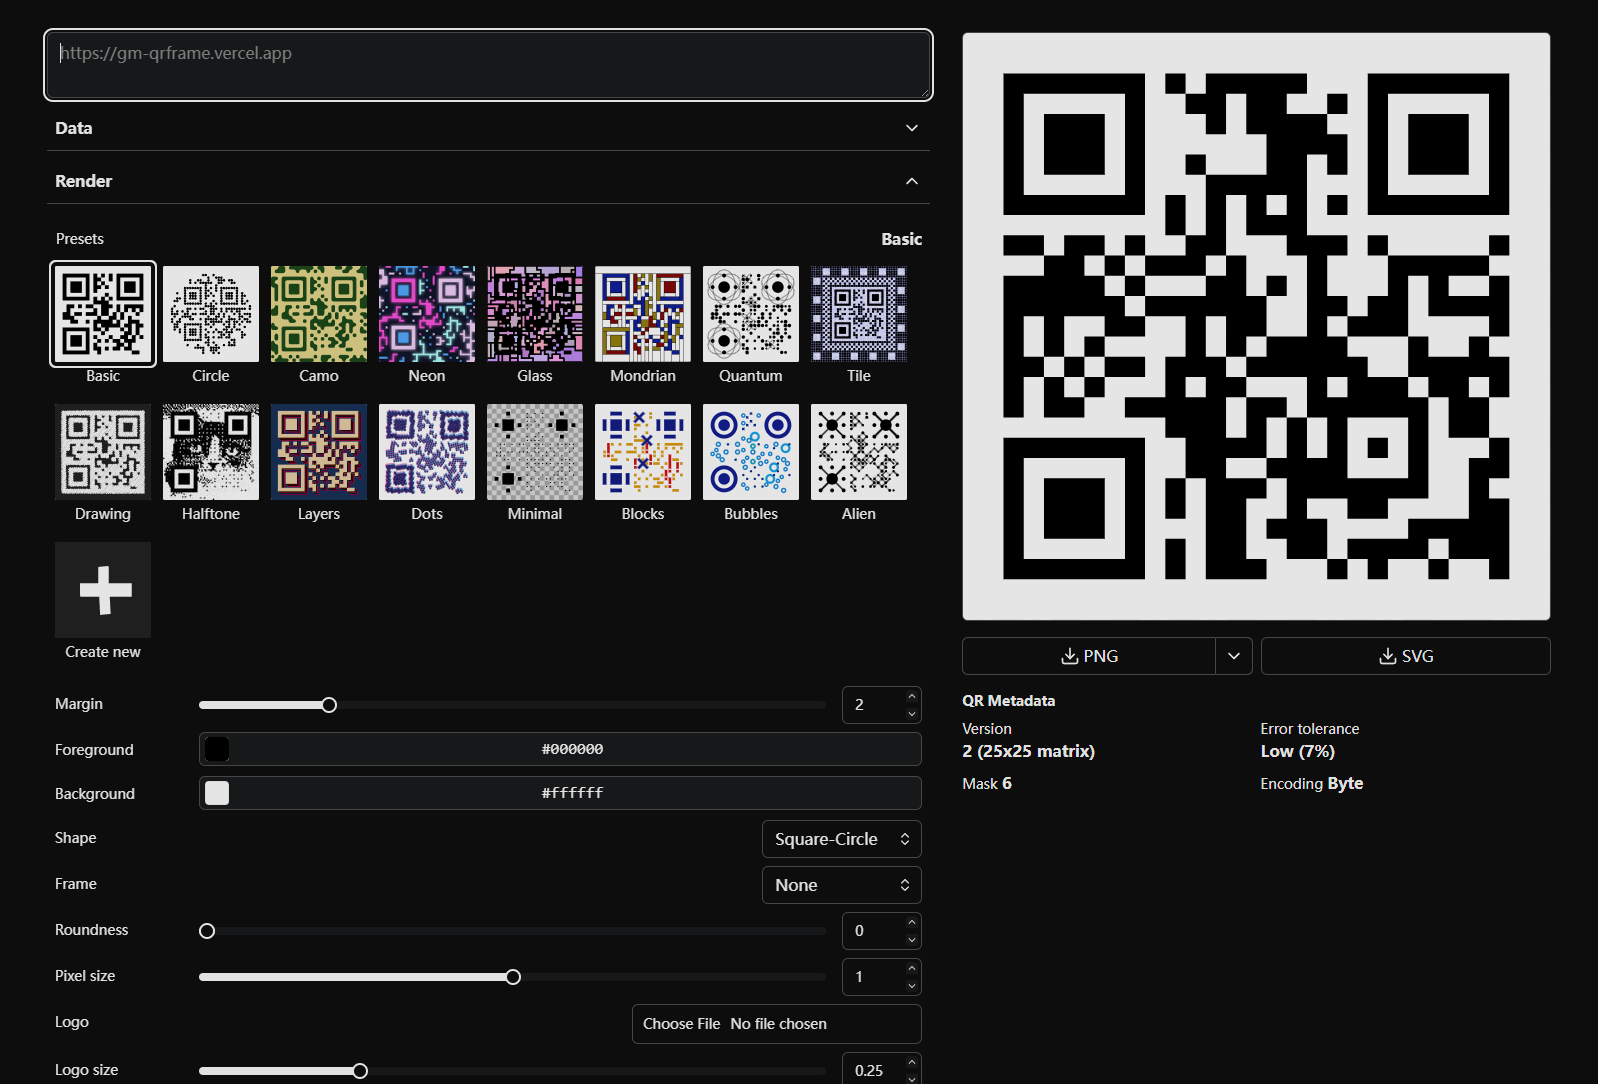Select the Circle preset thumbnail
Image resolution: width=1598 pixels, height=1084 pixels.
(x=211, y=314)
